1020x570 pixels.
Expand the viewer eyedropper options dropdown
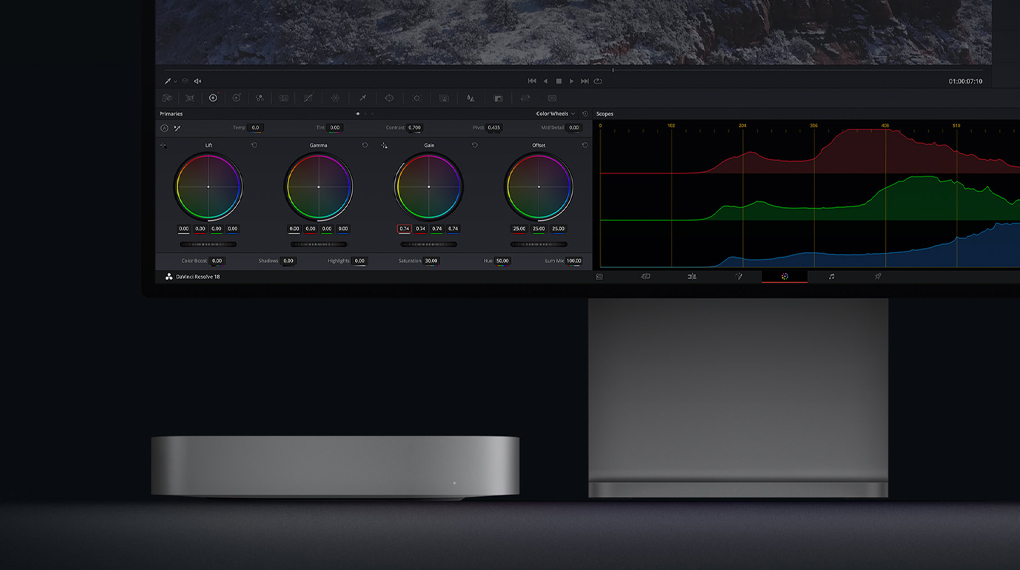176,81
